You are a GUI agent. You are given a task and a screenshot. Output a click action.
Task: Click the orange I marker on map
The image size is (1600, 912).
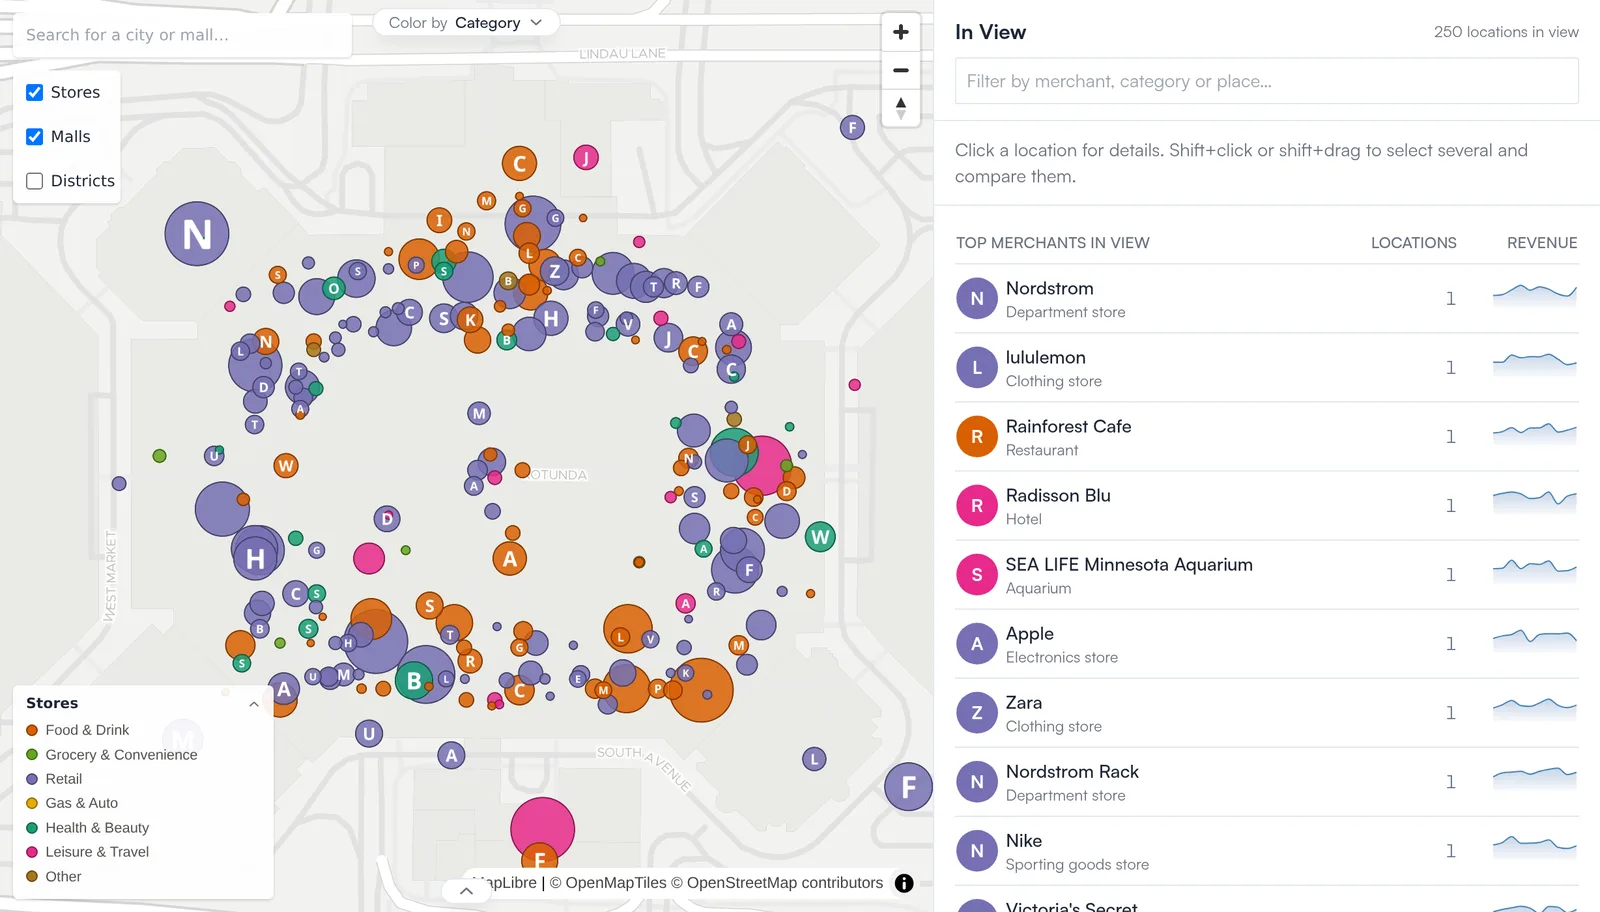[439, 220]
